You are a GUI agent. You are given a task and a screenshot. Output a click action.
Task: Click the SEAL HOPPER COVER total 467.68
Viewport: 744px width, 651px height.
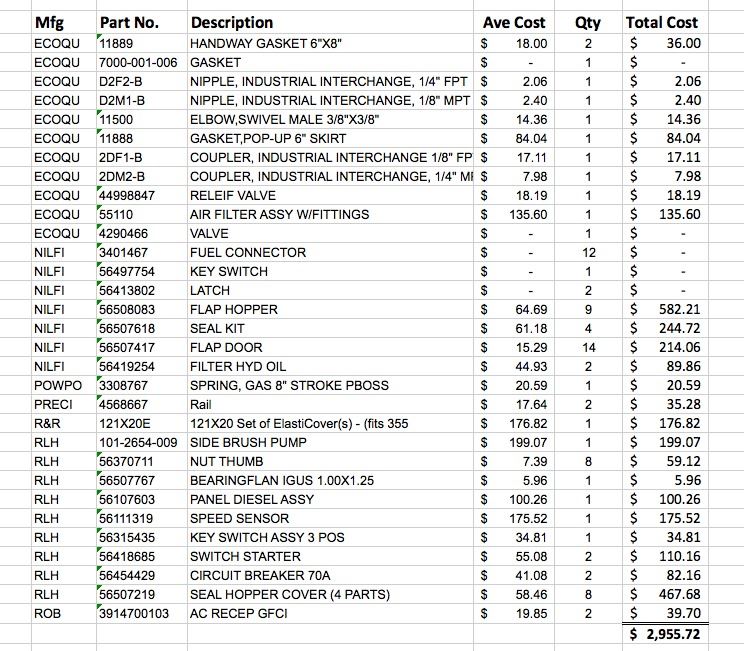pos(678,595)
